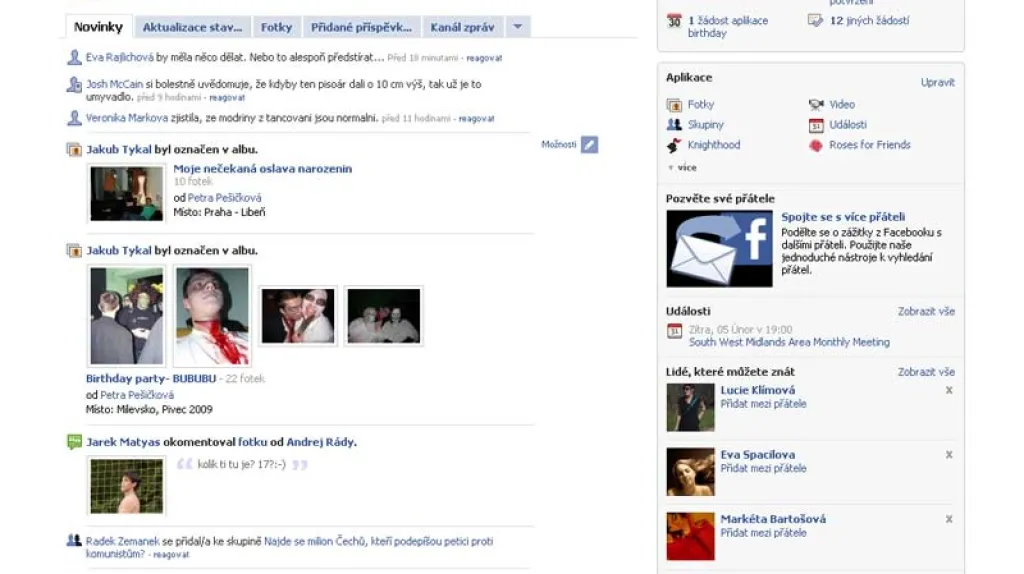Screen dimensions: 1024x574
Task: Click the photo icon beside the Moje nečekaná oslava story
Action: pos(74,150)
